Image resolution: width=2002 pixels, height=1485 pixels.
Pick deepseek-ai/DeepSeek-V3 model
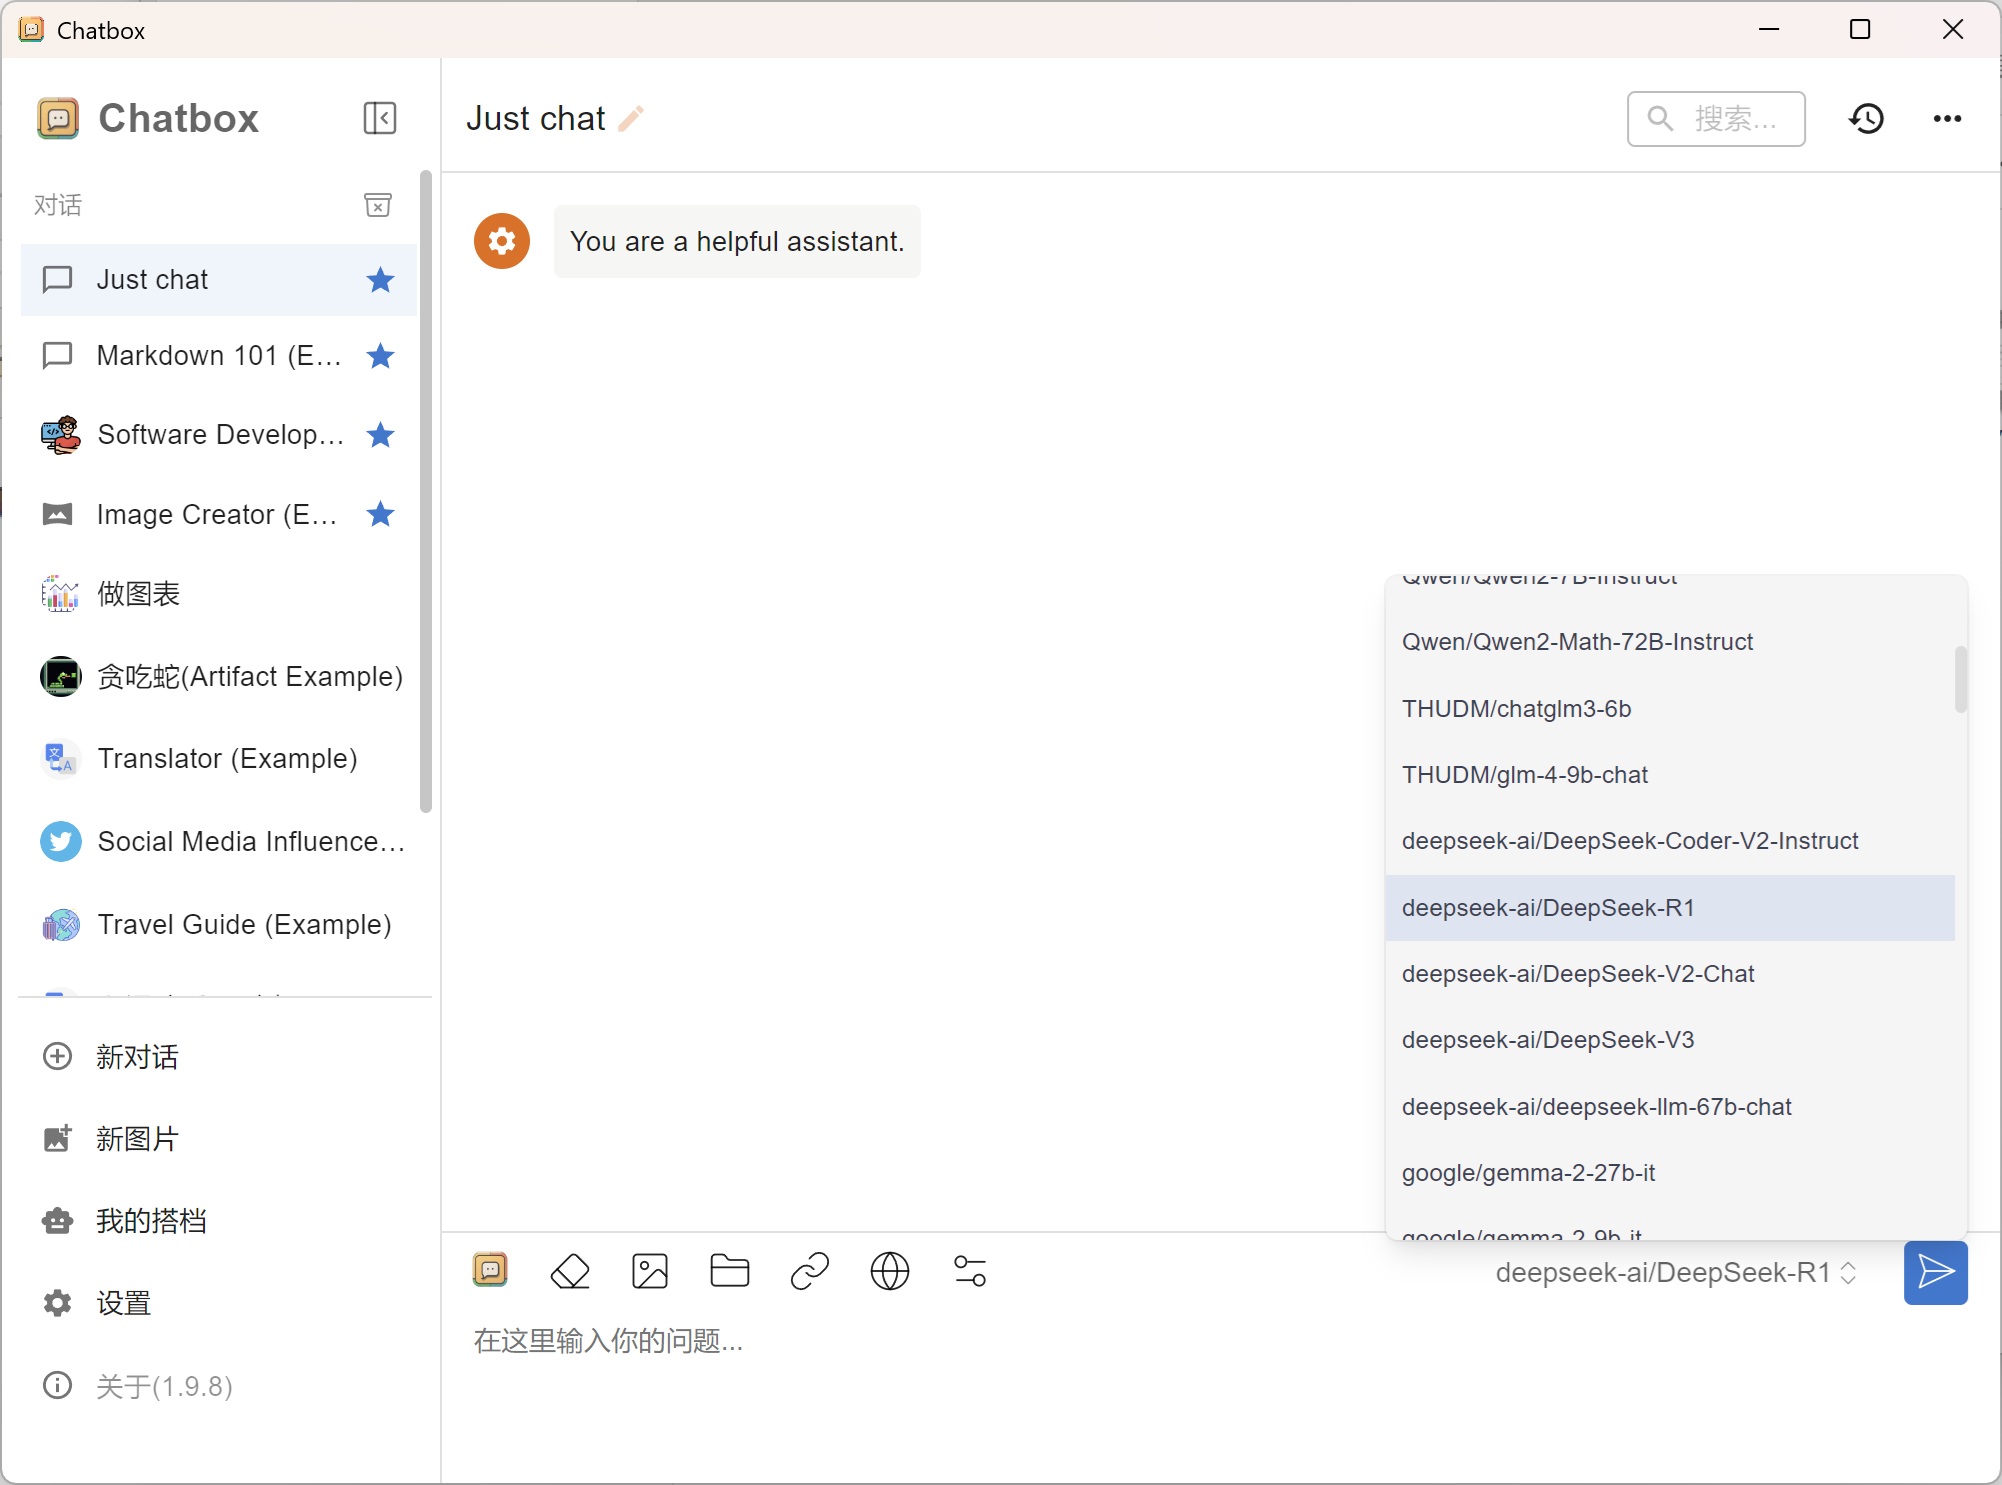1670,1040
